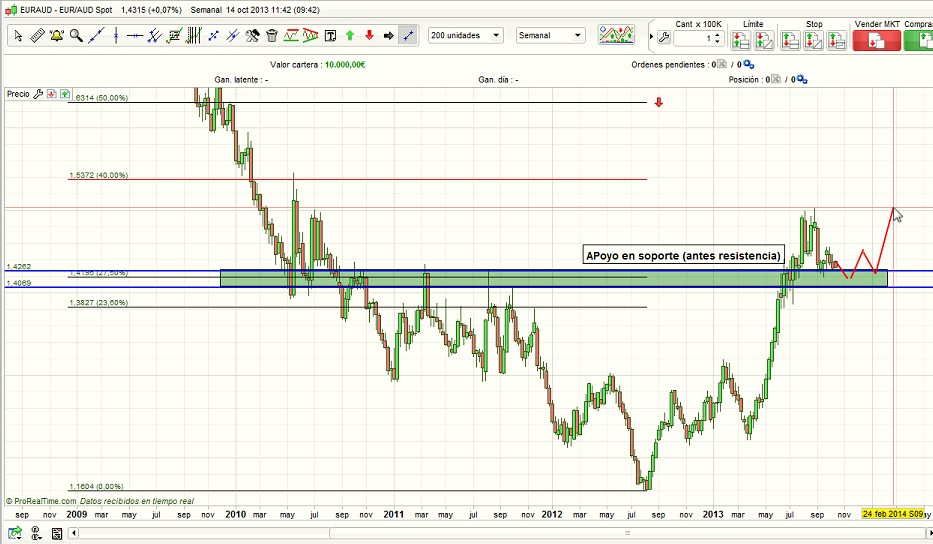Viewport: 933px width, 544px height.
Task: Open the Posición list icon
Action: point(775,79)
